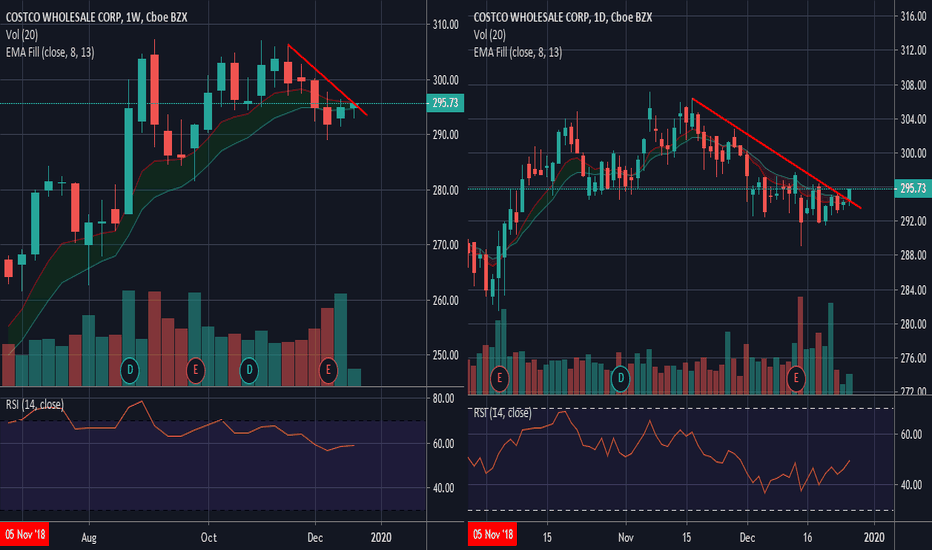Click Vol (20) indicator label on weekly chart
The height and width of the screenshot is (550, 932).
(x=22, y=35)
